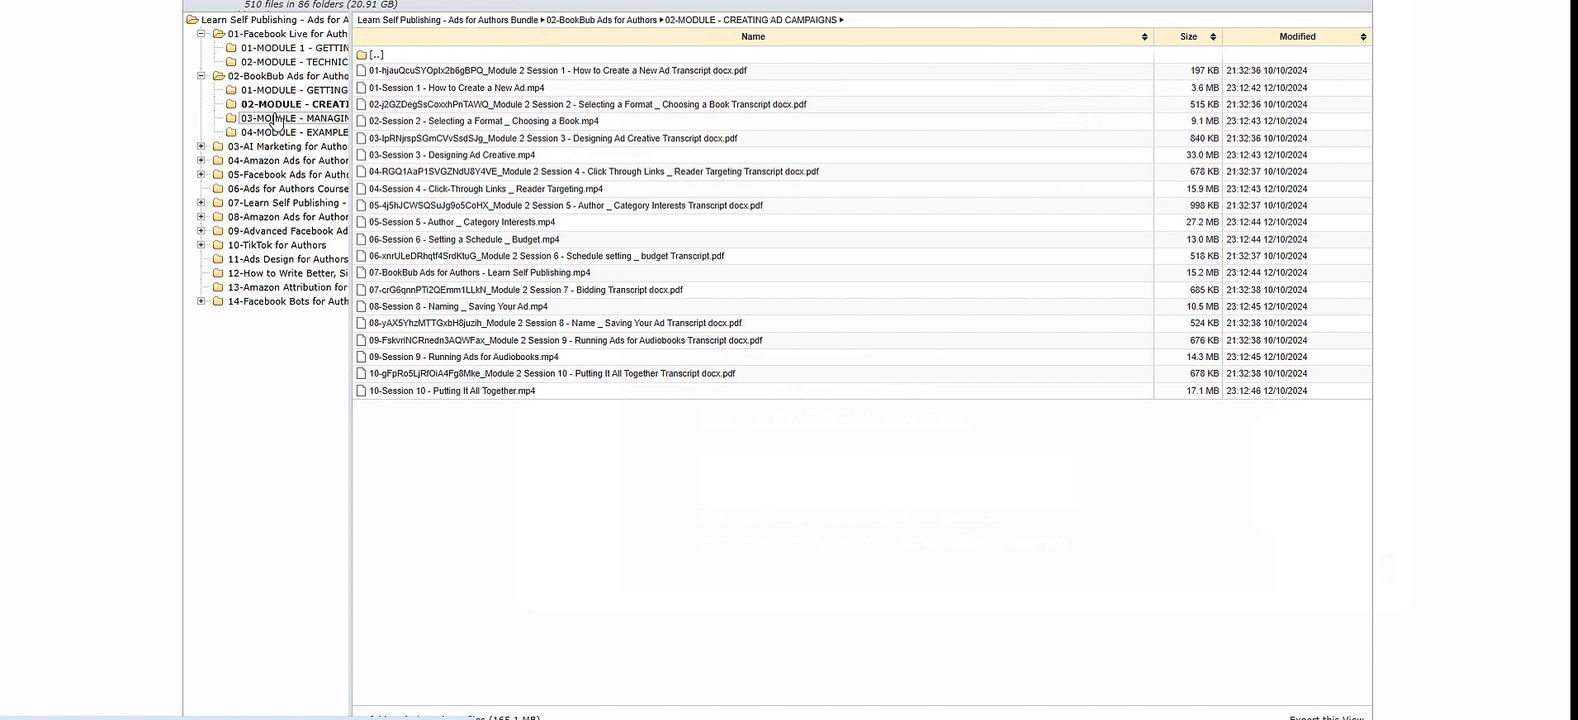Click the file icon for 01-Session 1 - How to Create a New Ad.mp4
Screen dimensions: 1578x720
point(361,88)
